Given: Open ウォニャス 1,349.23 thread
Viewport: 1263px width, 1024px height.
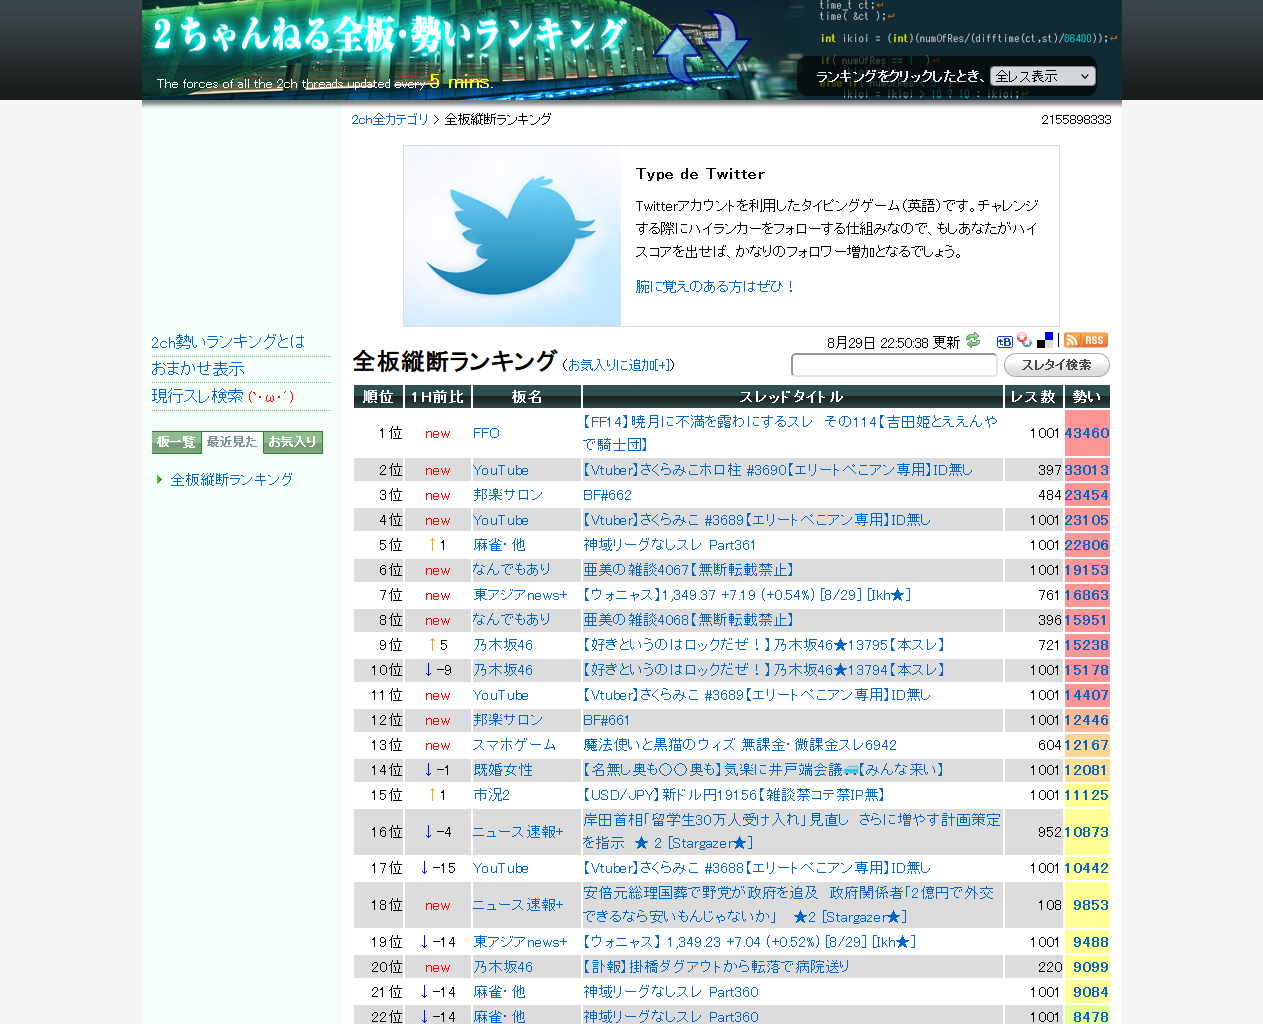Looking at the screenshot, I should 749,942.
